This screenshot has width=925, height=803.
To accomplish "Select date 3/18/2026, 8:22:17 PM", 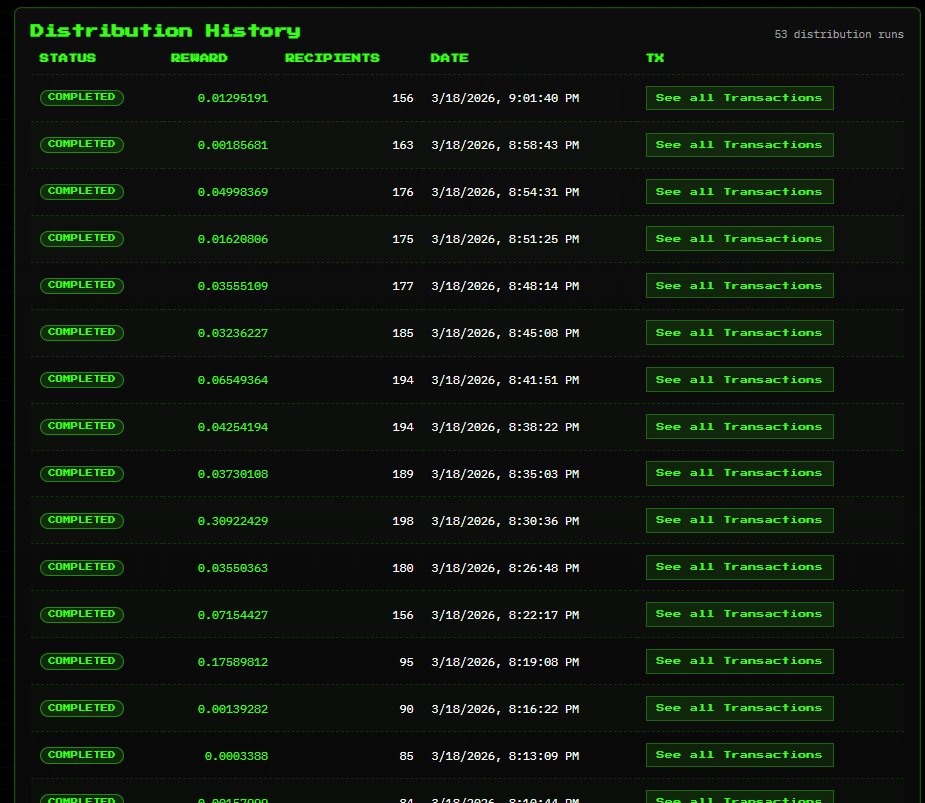I will coord(505,615).
